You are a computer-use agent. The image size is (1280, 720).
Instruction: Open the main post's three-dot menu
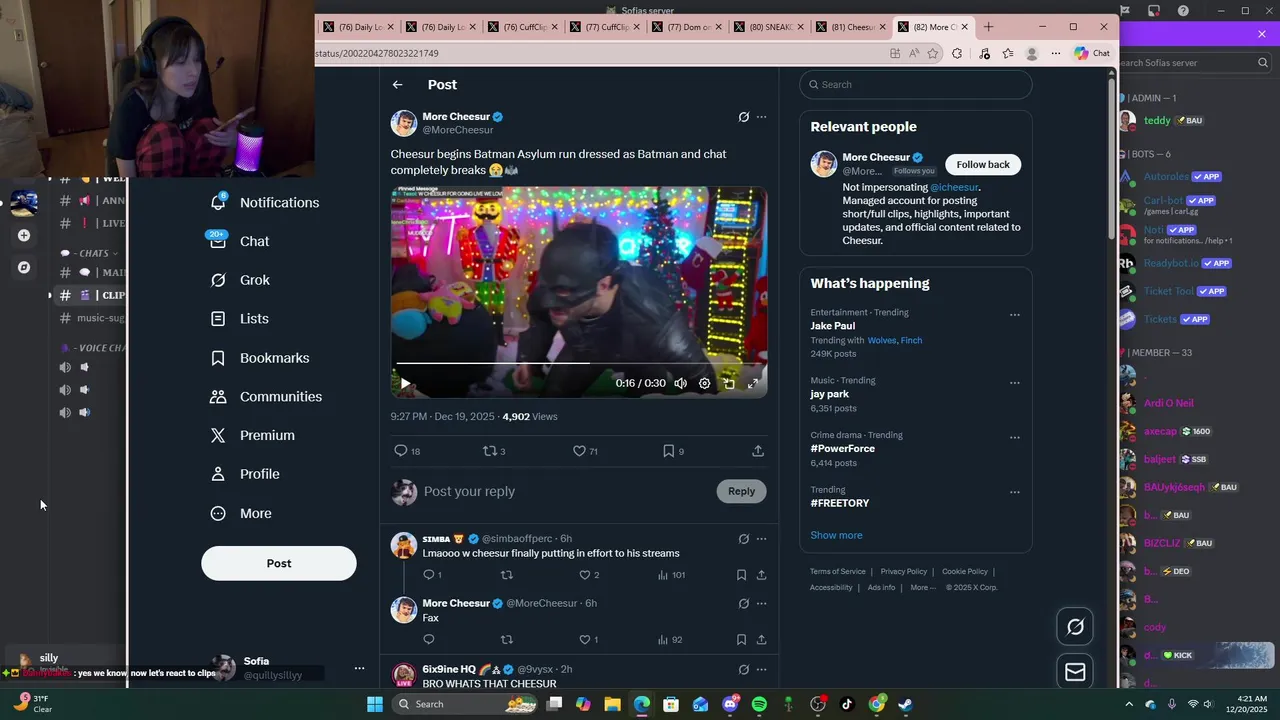click(761, 117)
